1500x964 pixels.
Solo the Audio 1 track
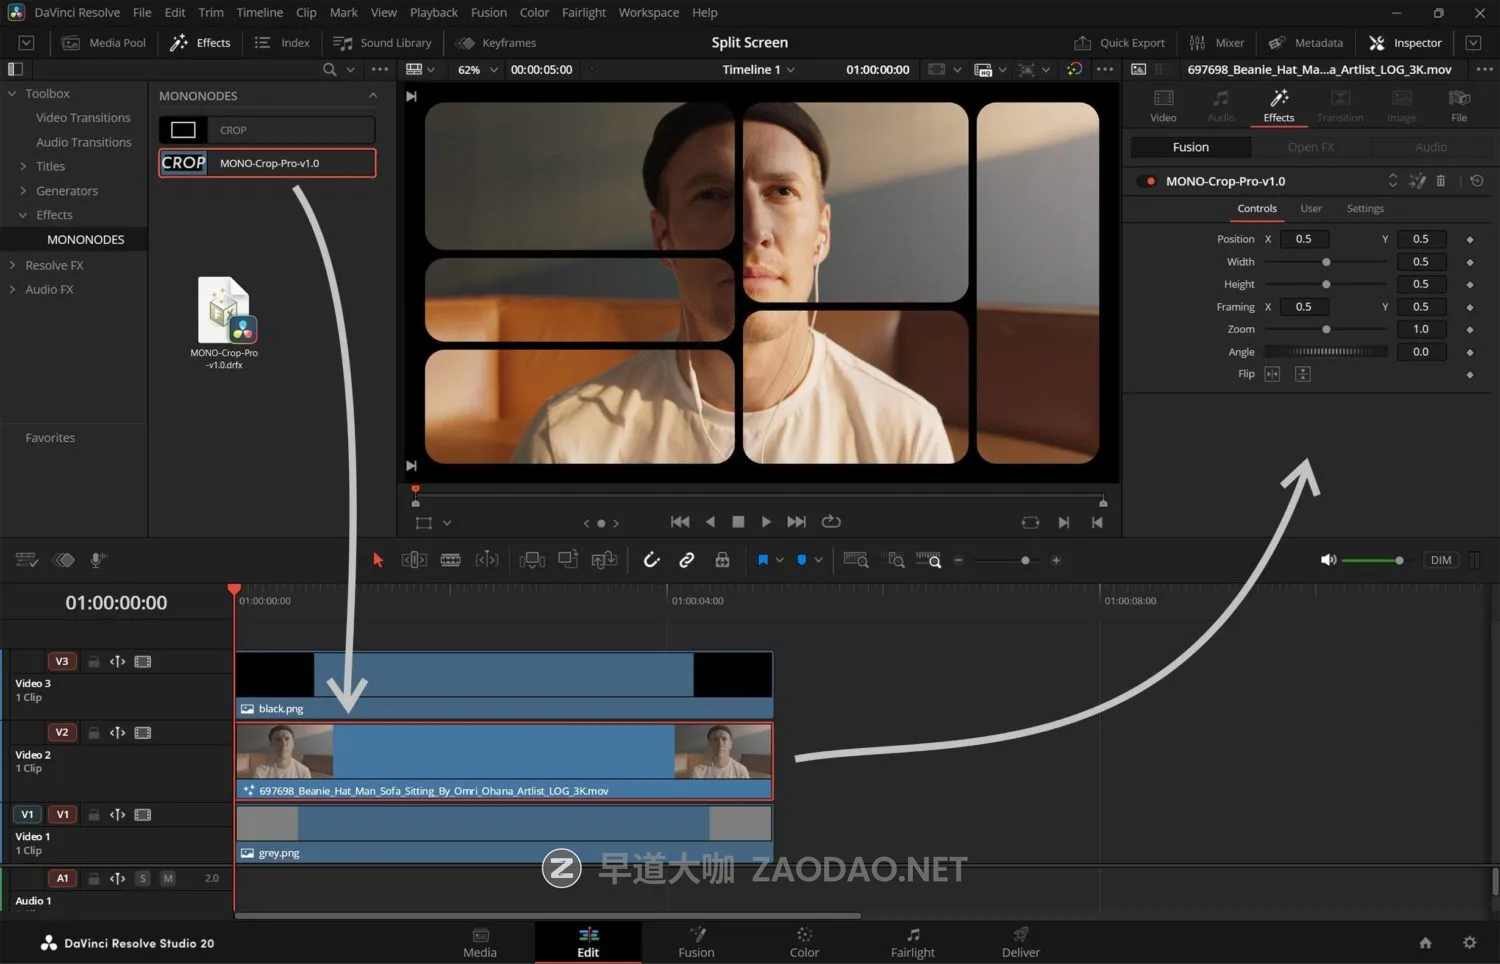(143, 879)
